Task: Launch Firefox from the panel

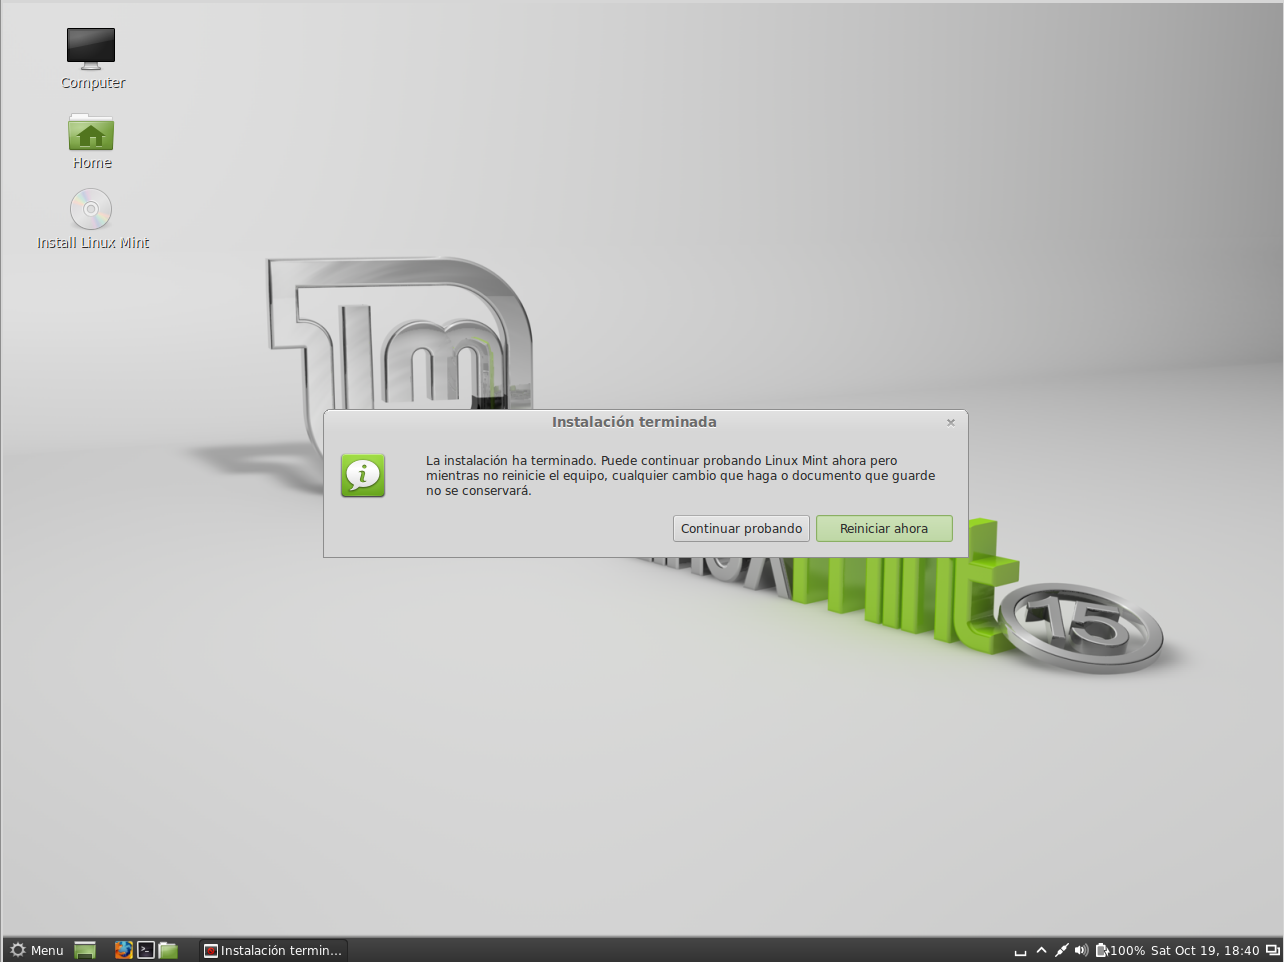Action: (123, 950)
